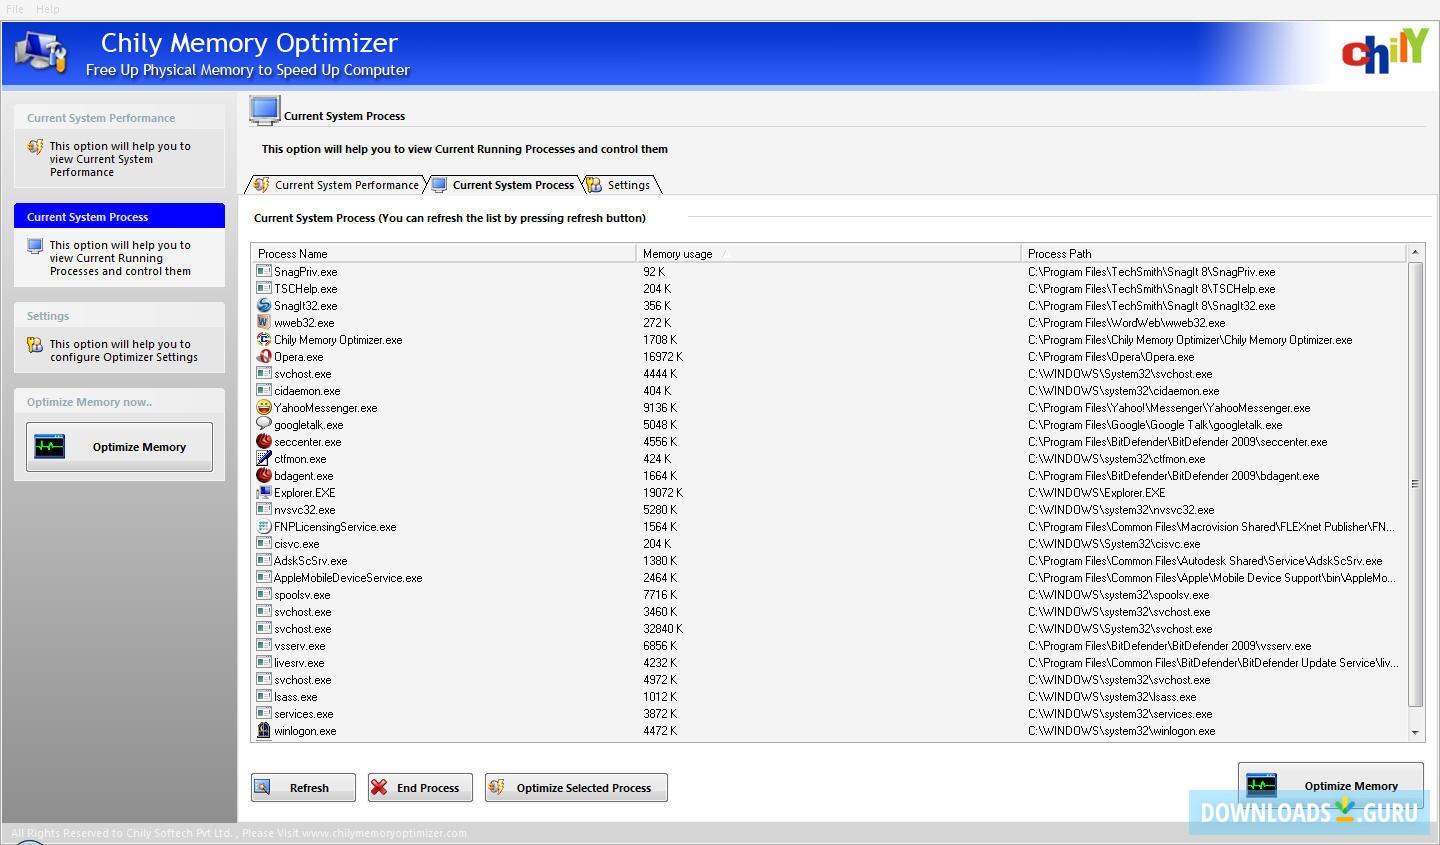The width and height of the screenshot is (1440, 845).
Task: Click the 9136 K memory usage value
Action: pyautogui.click(x=660, y=408)
